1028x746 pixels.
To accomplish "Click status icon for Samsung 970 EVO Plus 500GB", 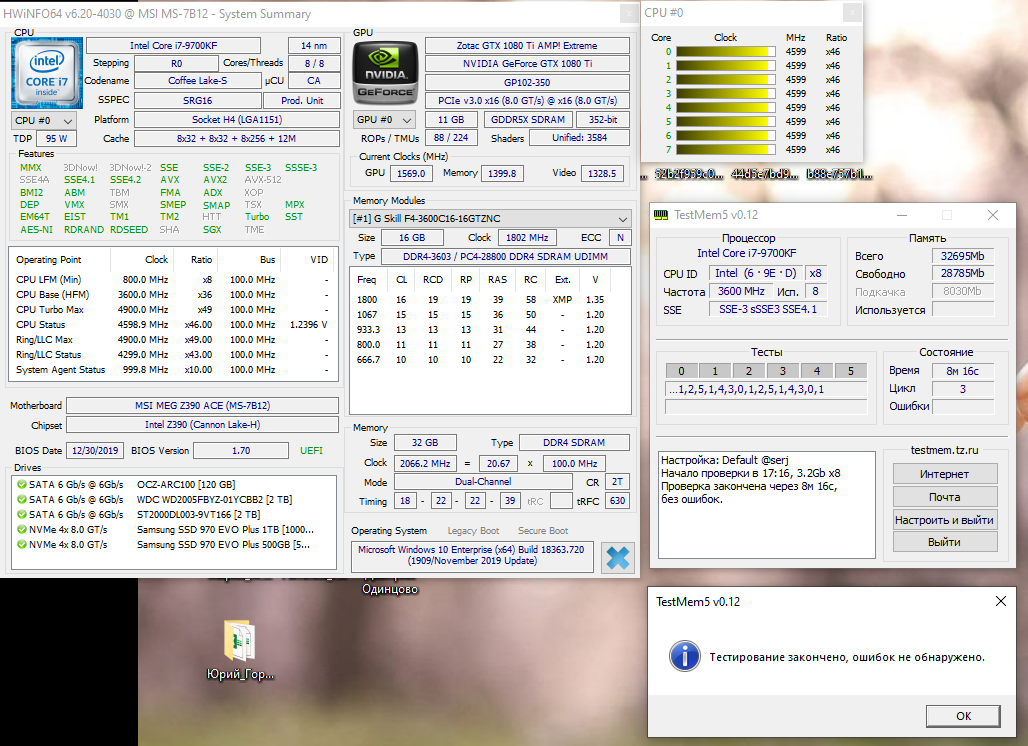I will [x=22, y=545].
